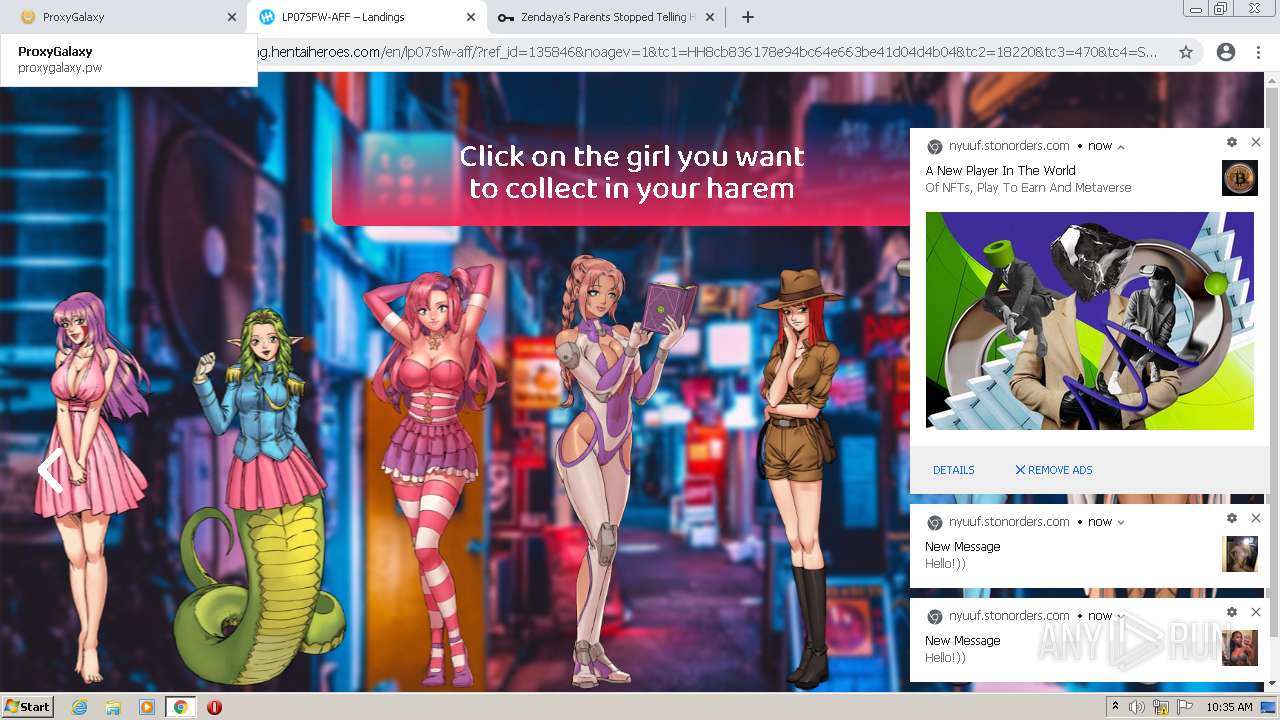Go to previous girl with left arrow
This screenshot has height=720, width=1280.
click(x=49, y=470)
